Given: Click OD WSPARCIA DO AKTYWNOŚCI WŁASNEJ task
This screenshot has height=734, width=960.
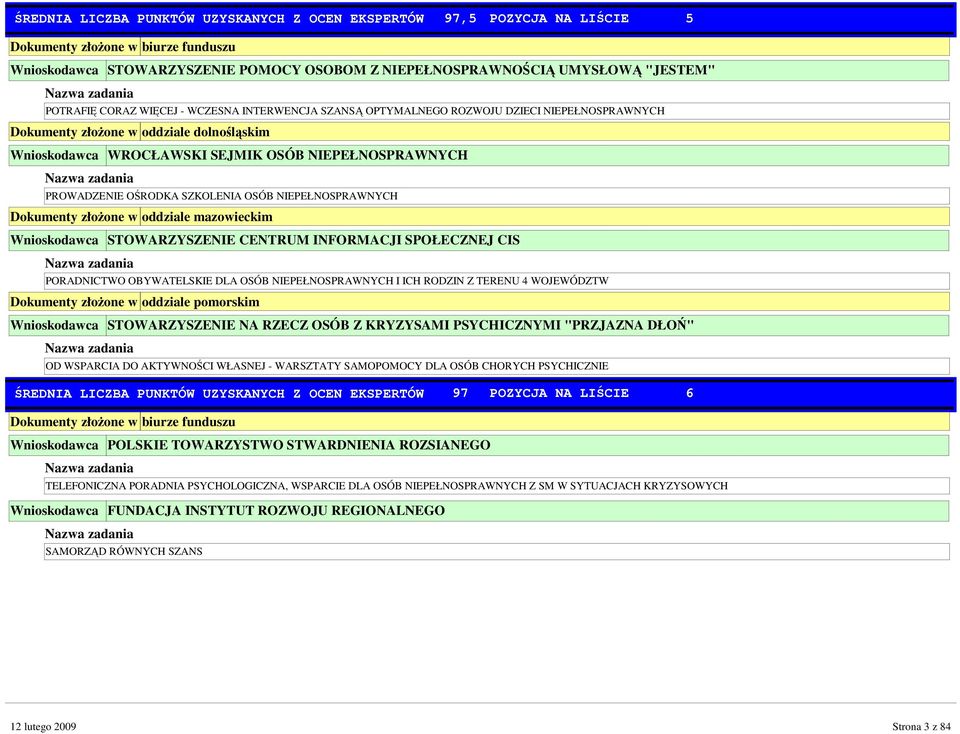Looking at the screenshot, I should [x=328, y=366].
